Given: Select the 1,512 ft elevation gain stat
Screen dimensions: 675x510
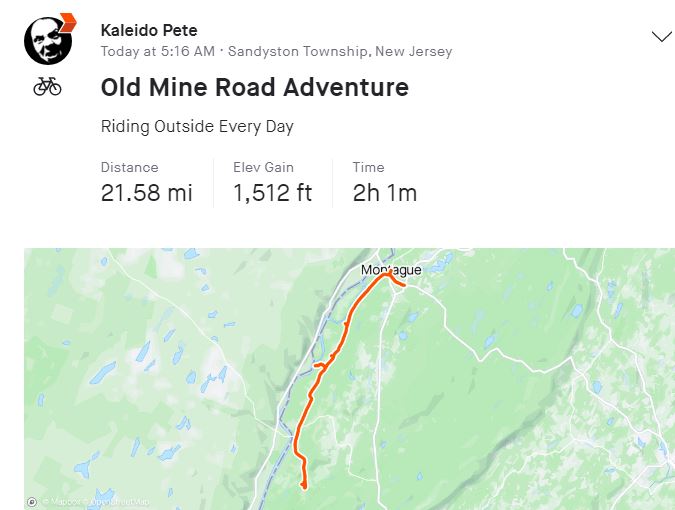Looking at the screenshot, I should (273, 192).
